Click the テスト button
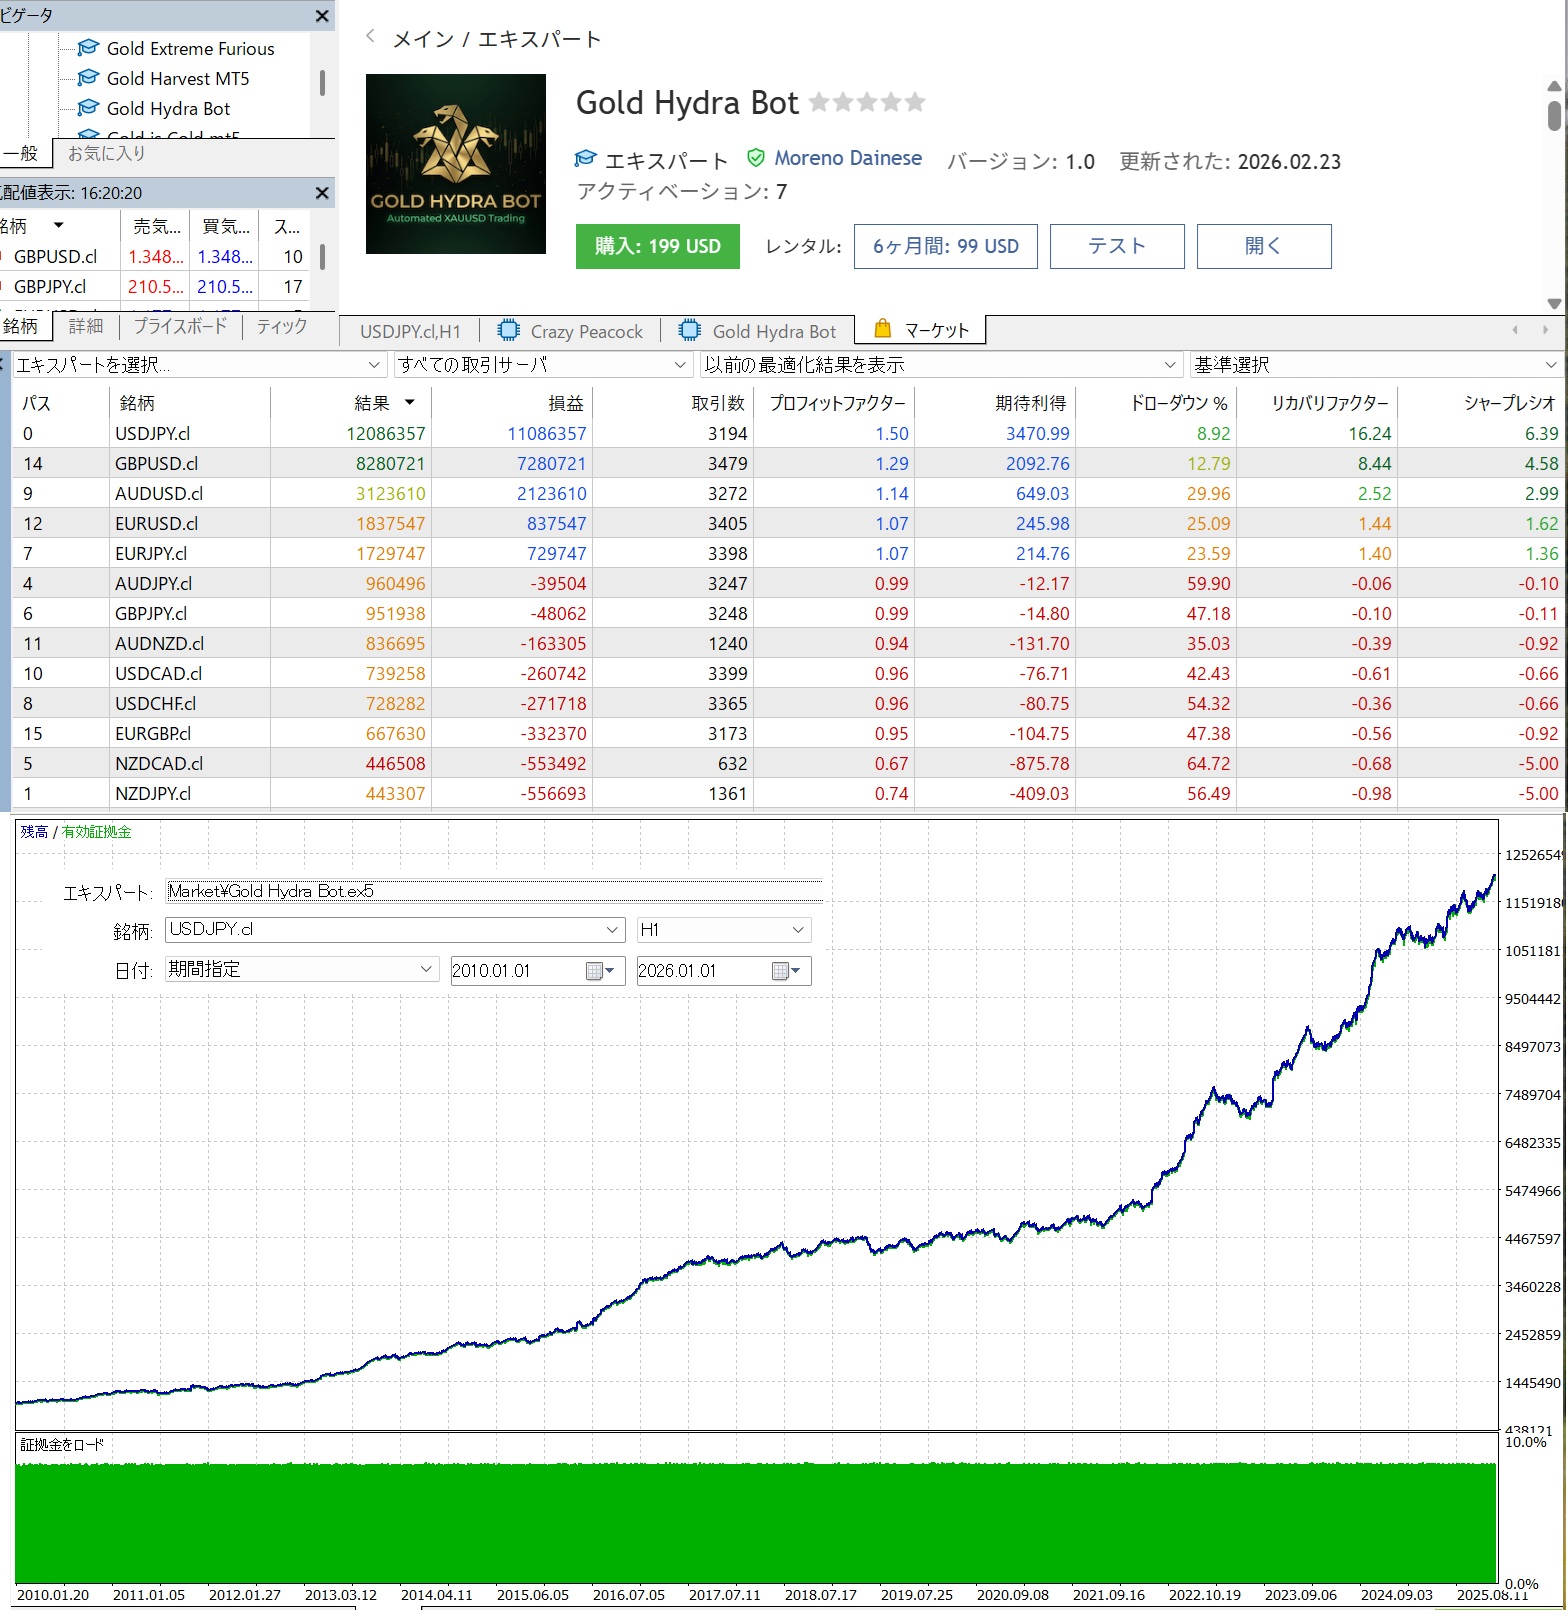Image resolution: width=1568 pixels, height=1622 pixels. [x=1117, y=246]
